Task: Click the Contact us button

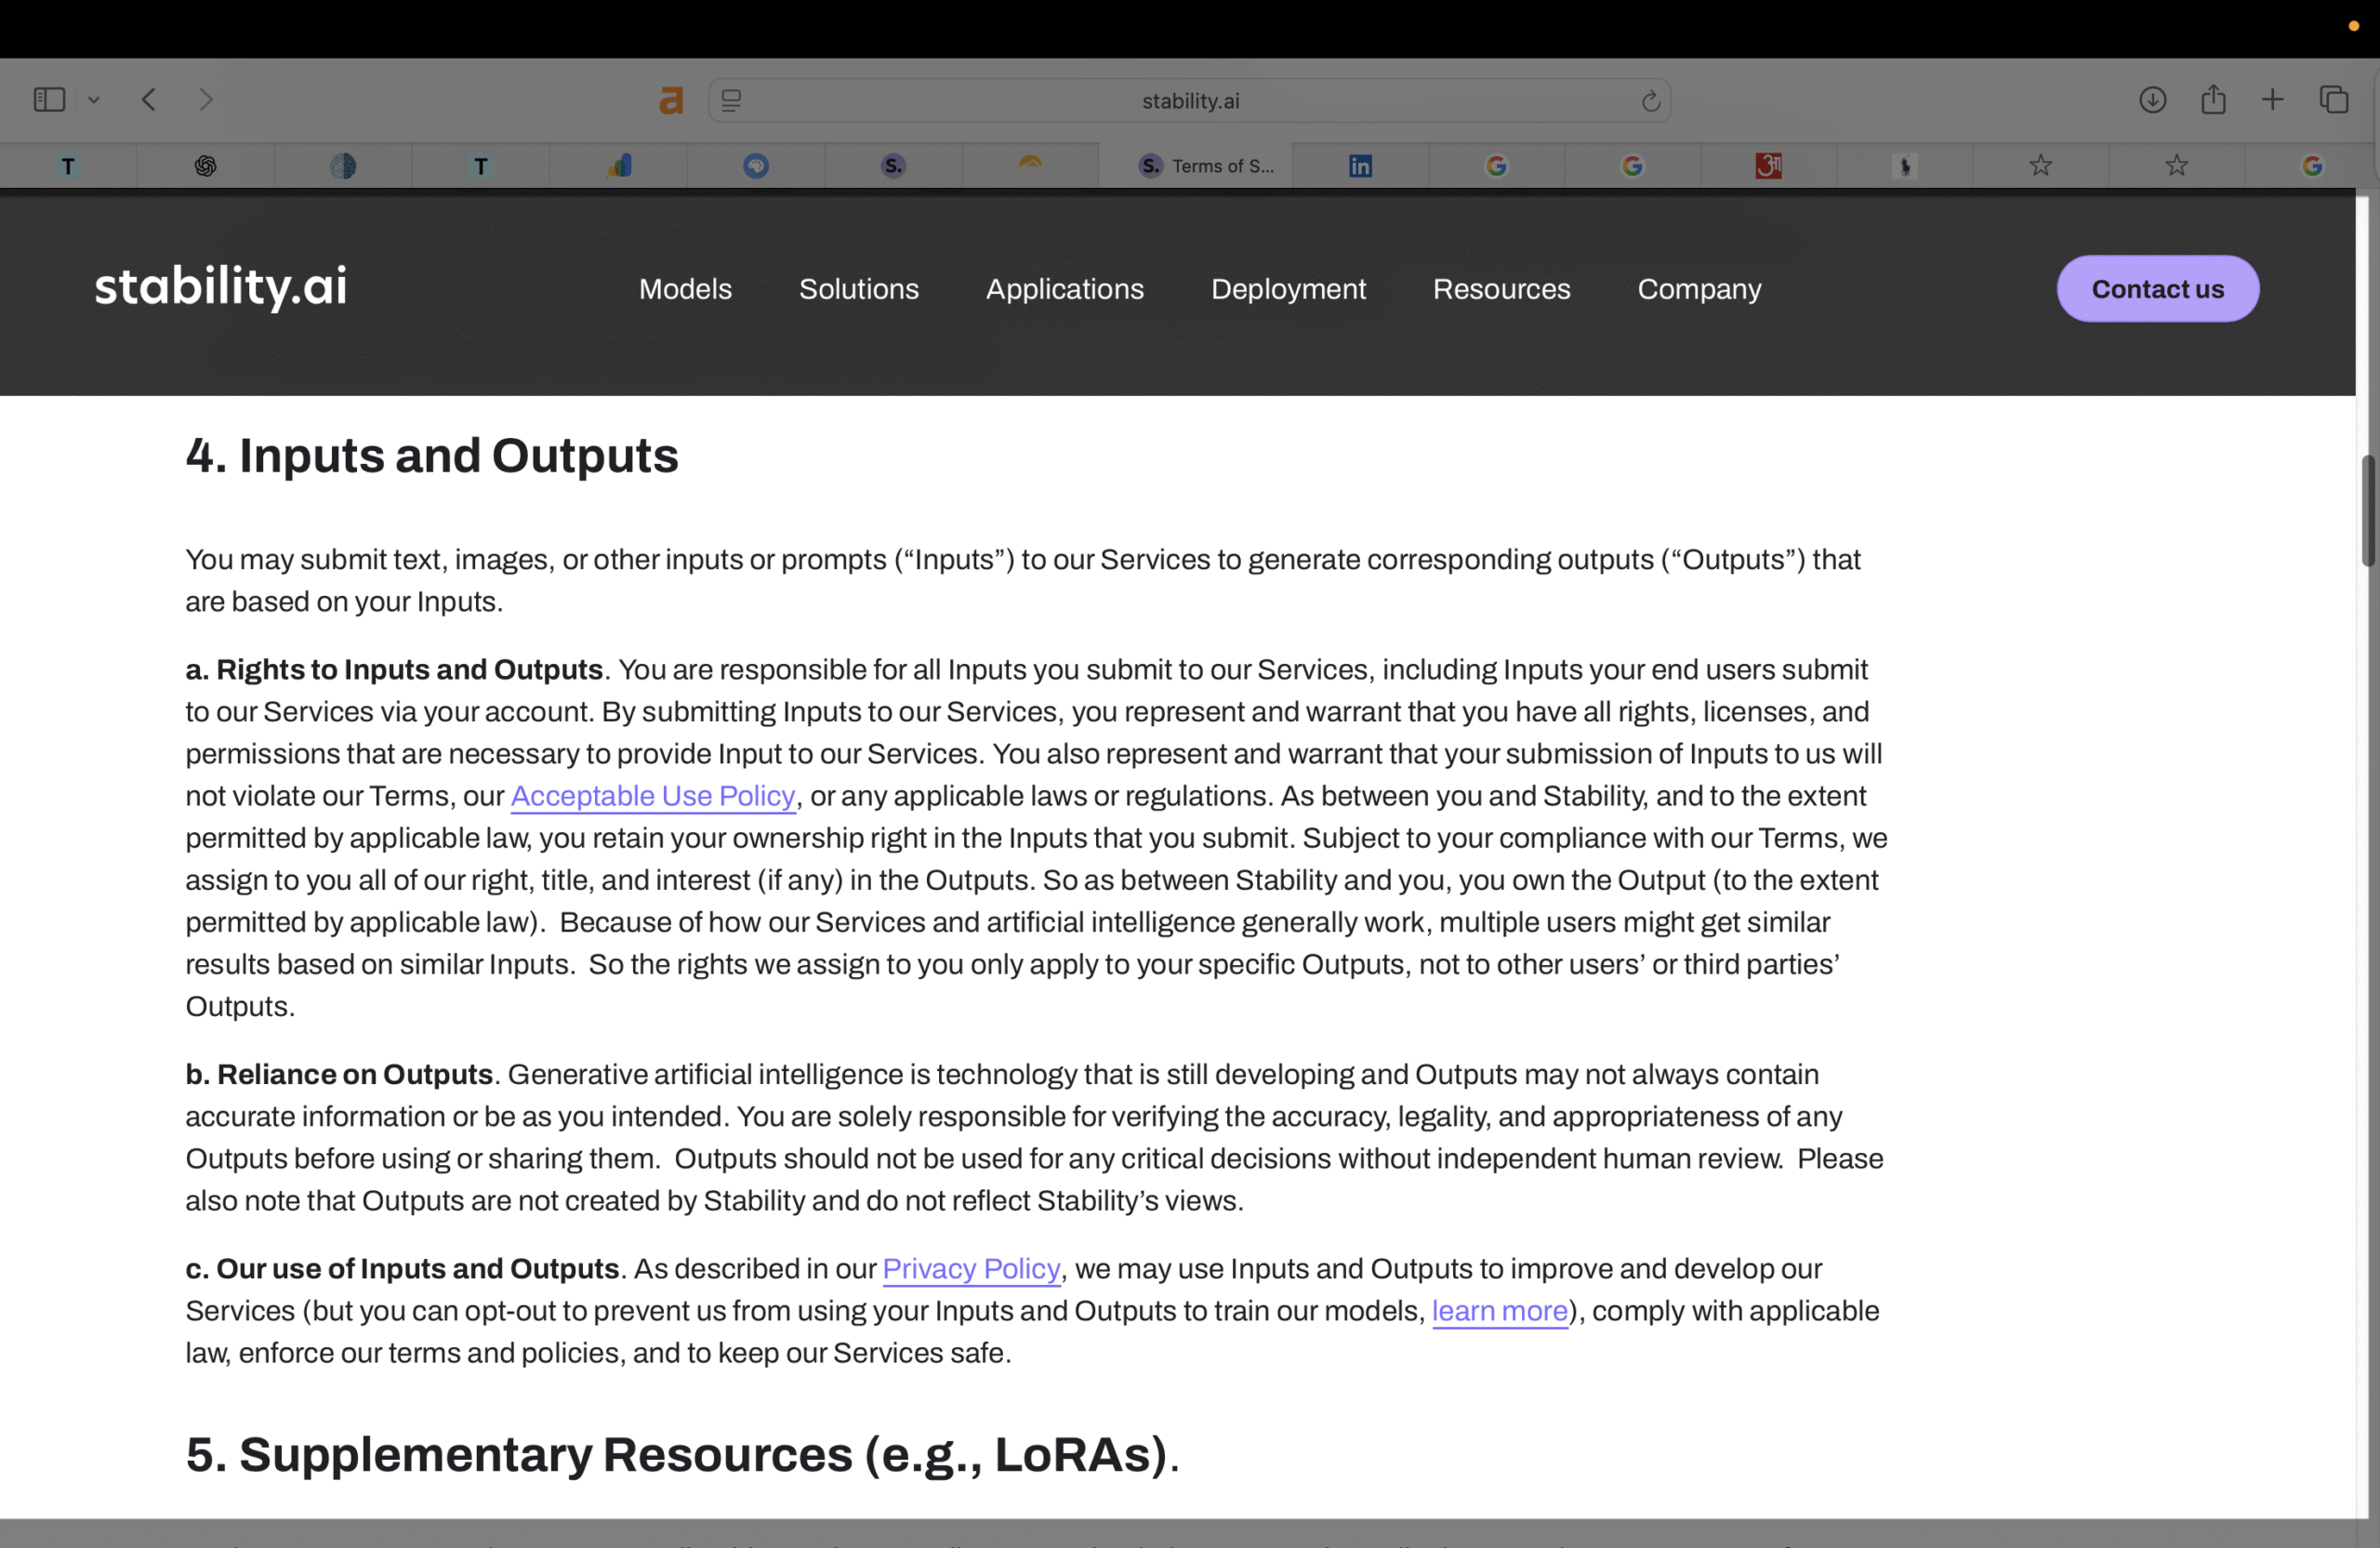Action: coord(2157,289)
